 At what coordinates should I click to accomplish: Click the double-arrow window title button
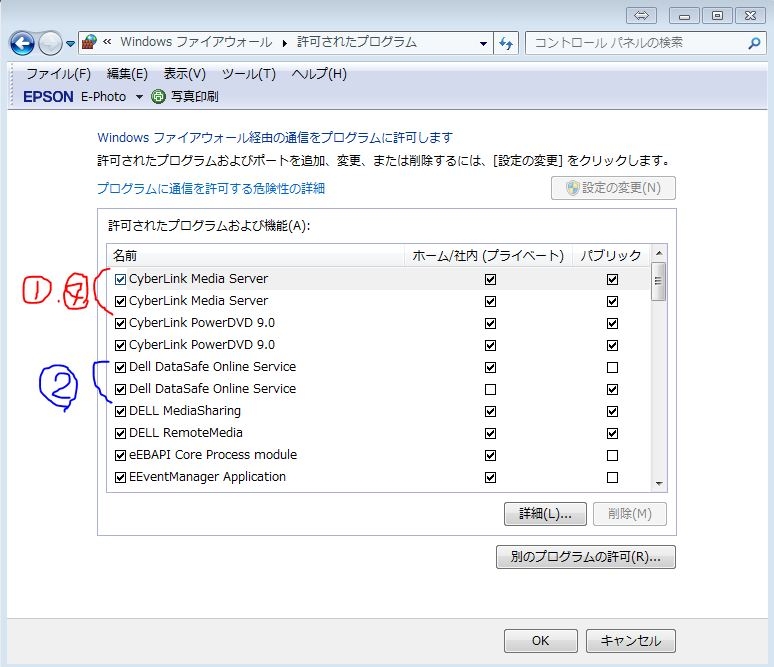pyautogui.click(x=641, y=15)
